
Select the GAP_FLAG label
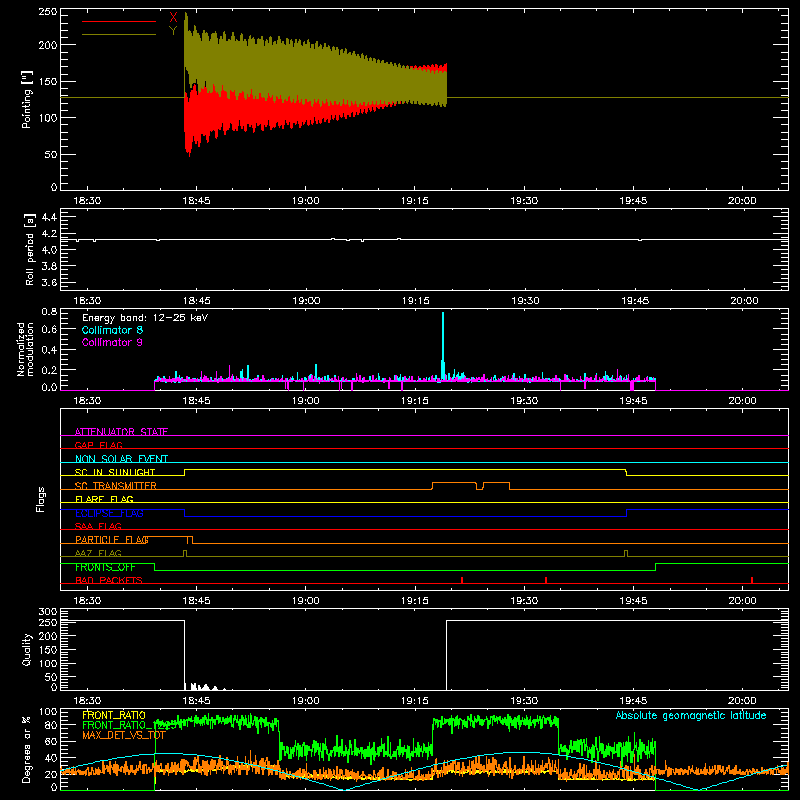tap(98, 445)
